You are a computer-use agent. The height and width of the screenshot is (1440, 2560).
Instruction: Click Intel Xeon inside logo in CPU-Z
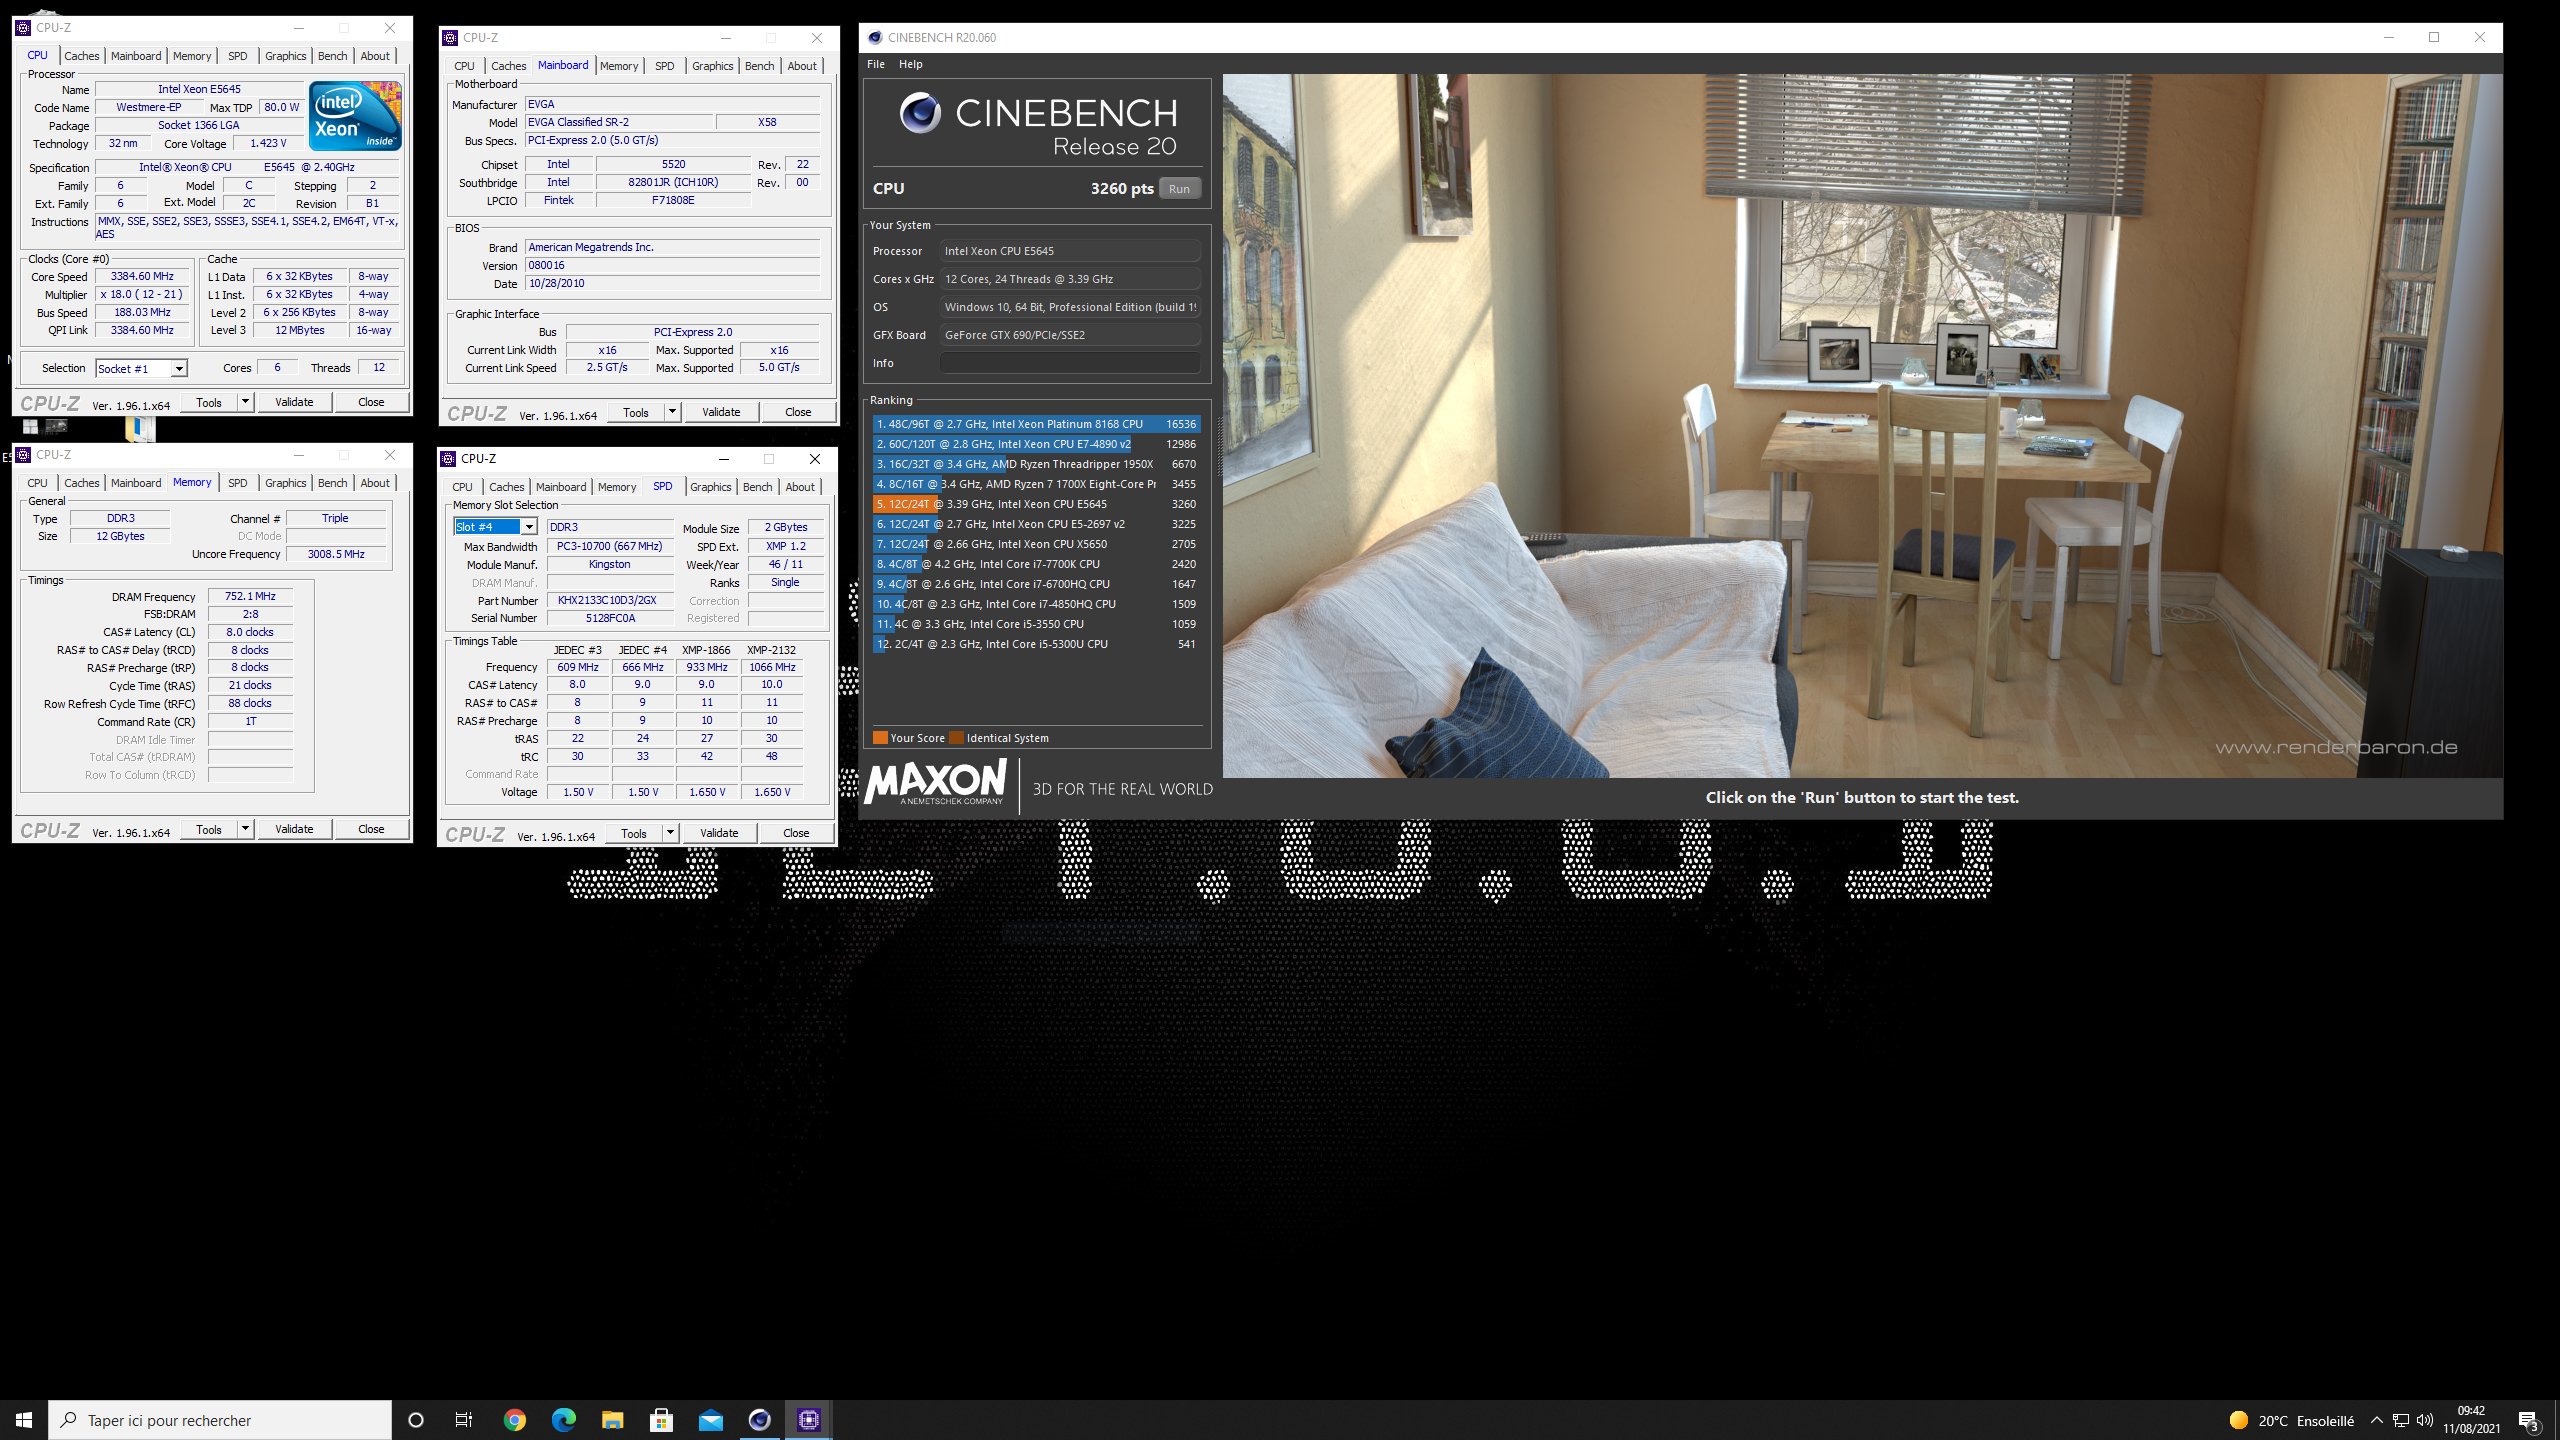[355, 116]
